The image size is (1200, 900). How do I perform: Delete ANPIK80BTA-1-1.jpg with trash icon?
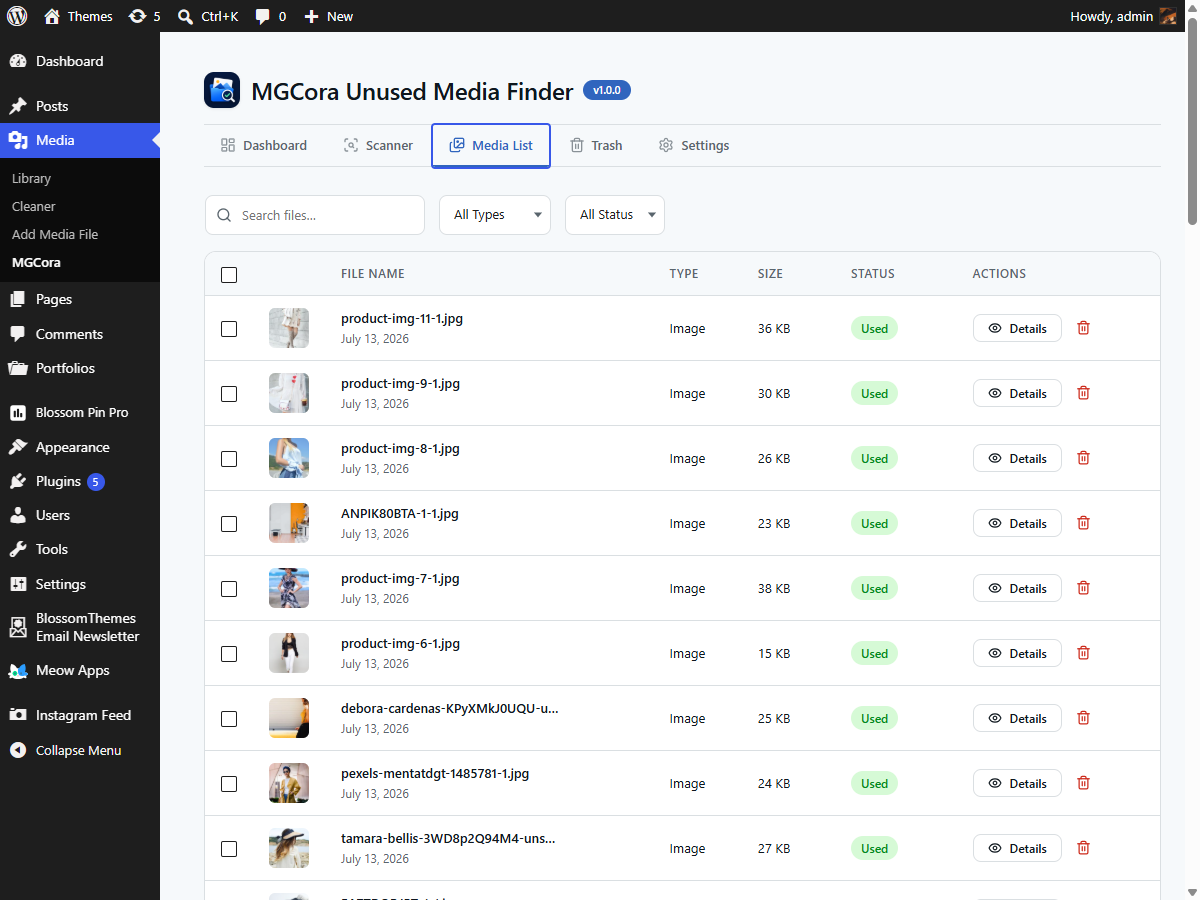pyautogui.click(x=1083, y=523)
